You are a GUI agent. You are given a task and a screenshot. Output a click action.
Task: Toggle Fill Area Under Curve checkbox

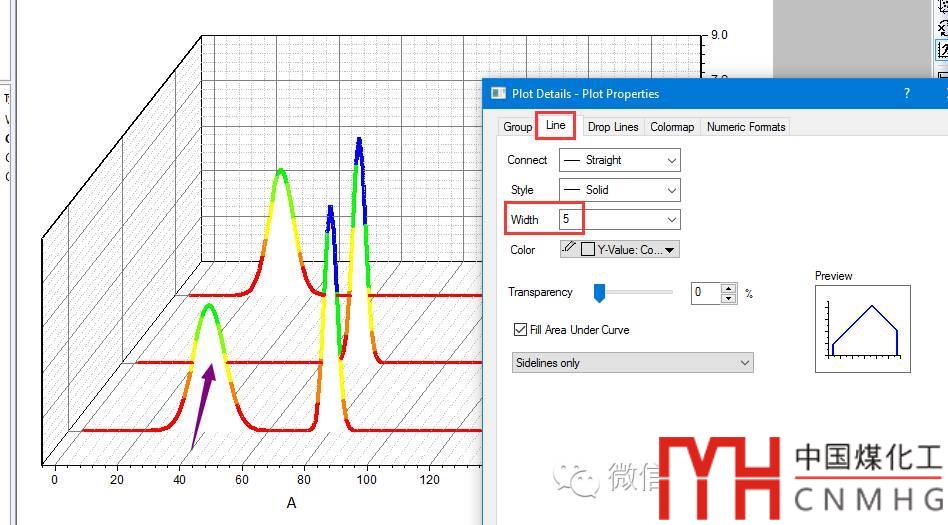[520, 330]
